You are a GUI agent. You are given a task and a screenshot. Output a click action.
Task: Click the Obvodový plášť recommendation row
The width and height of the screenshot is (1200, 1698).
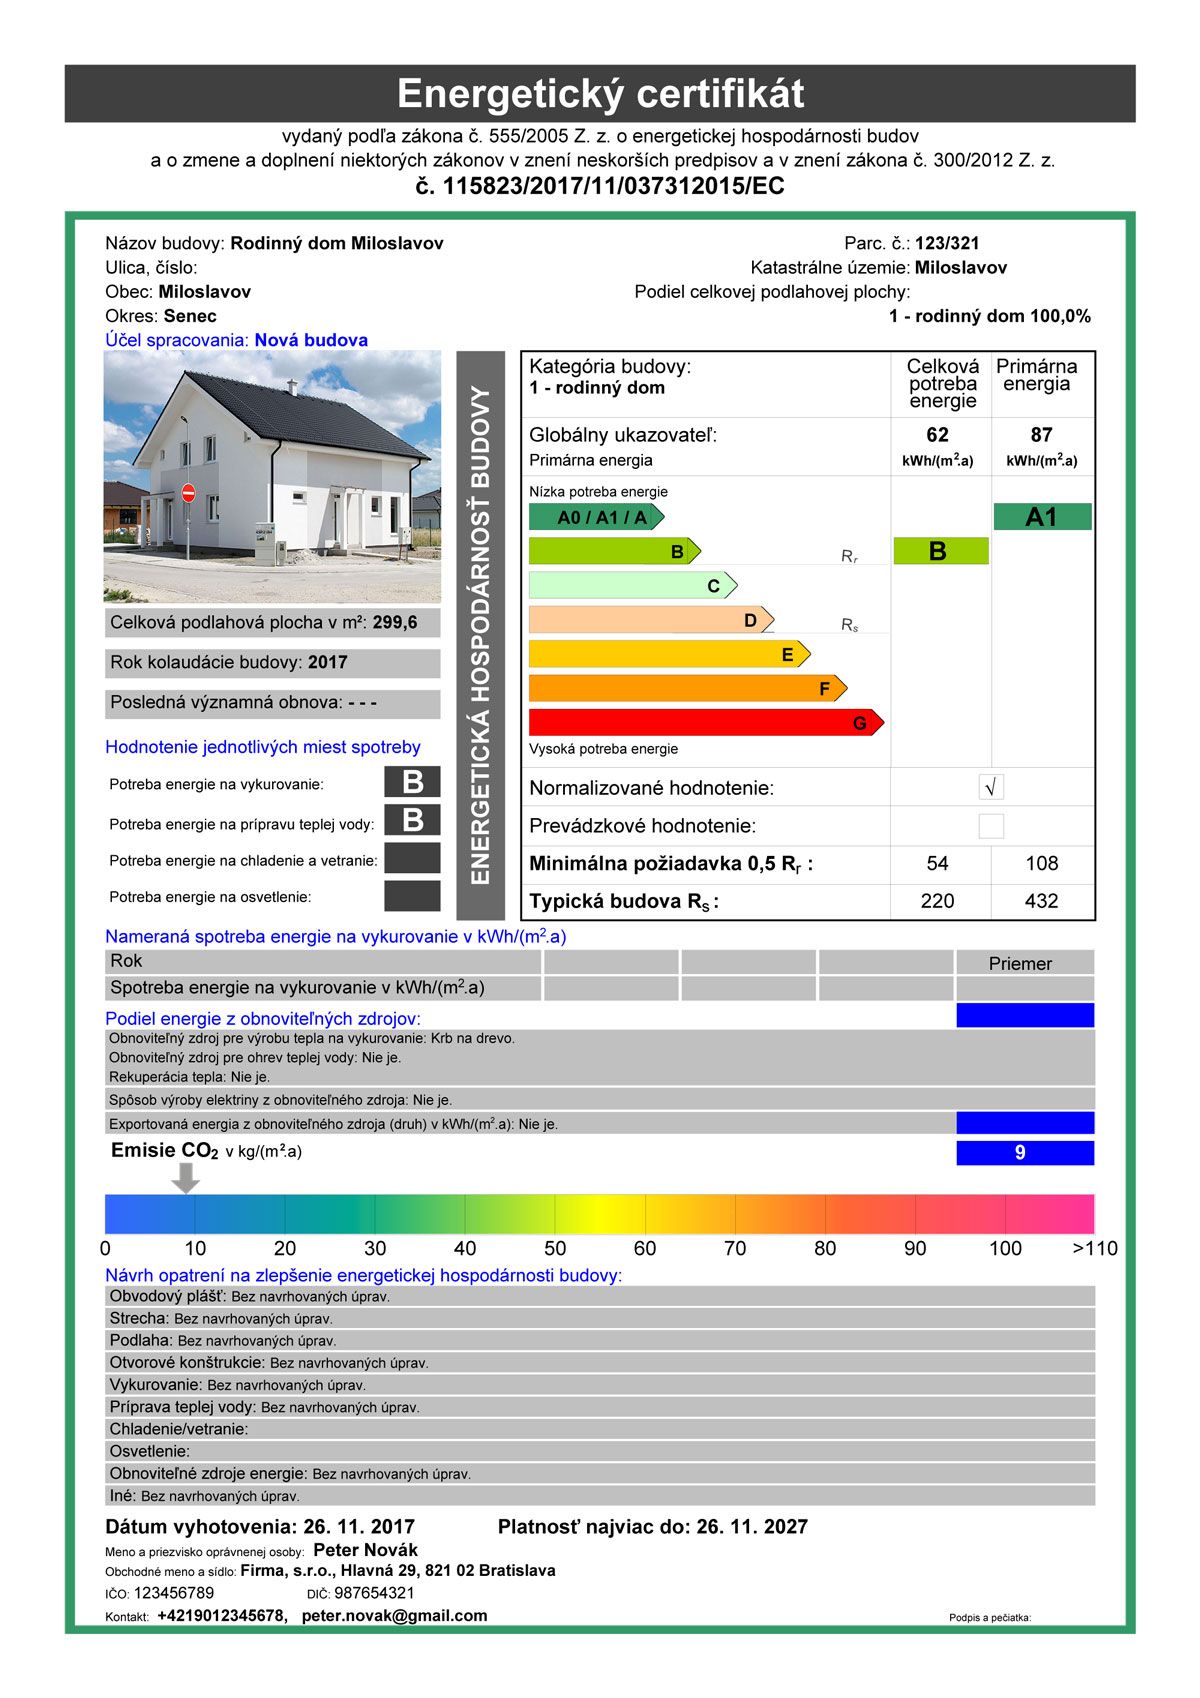(600, 1296)
